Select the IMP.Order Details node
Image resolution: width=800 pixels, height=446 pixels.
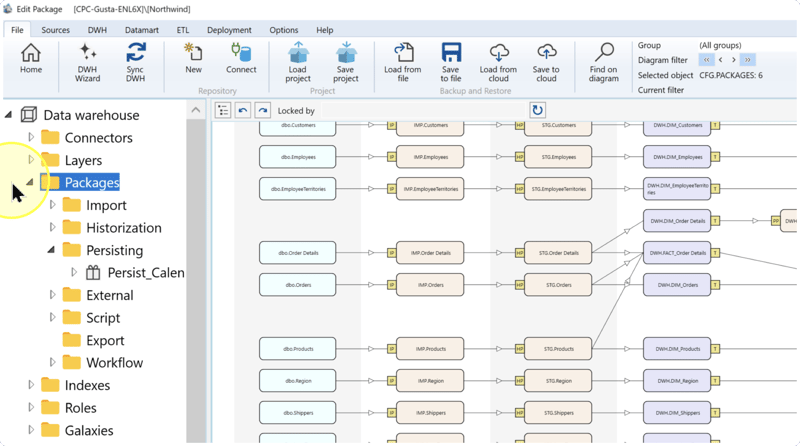pos(430,253)
